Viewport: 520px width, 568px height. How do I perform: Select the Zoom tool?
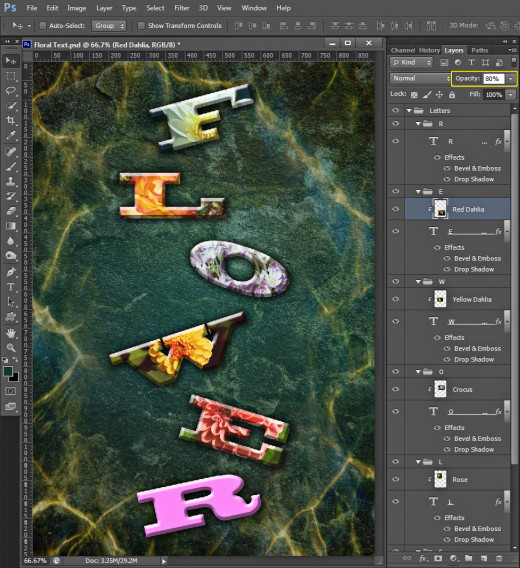click(11, 348)
